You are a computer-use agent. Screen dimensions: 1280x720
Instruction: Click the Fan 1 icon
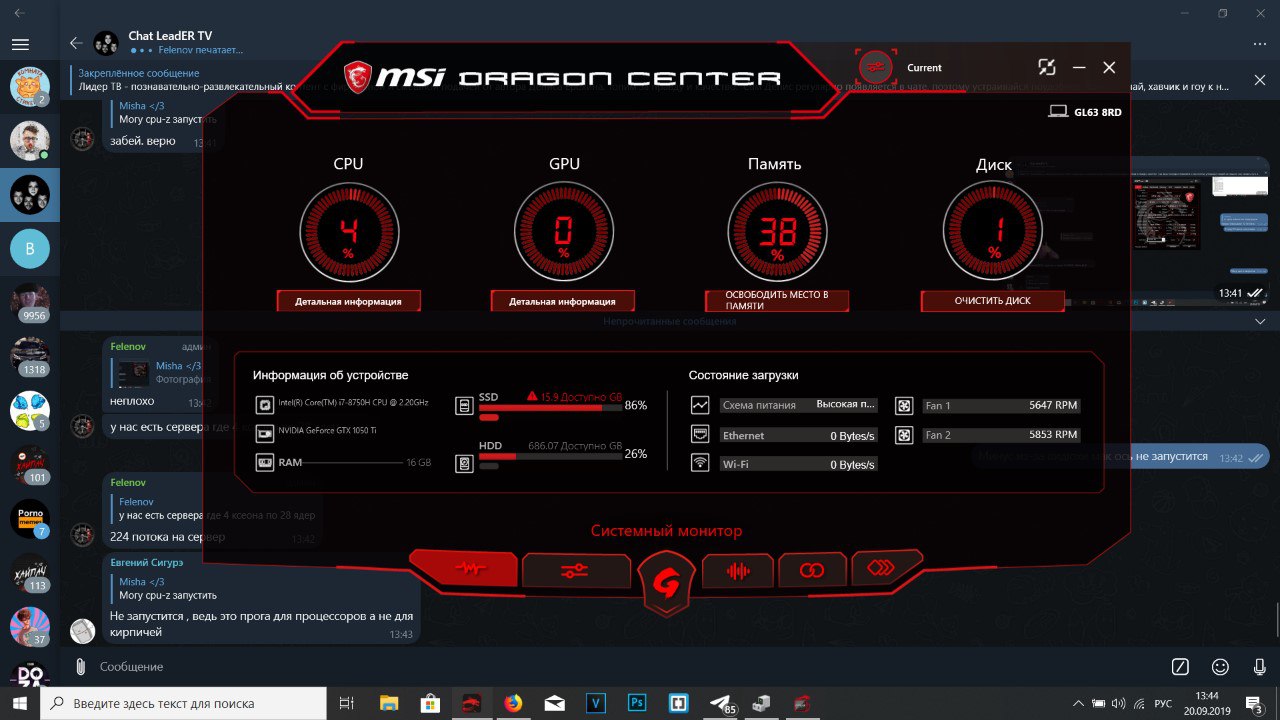(903, 406)
